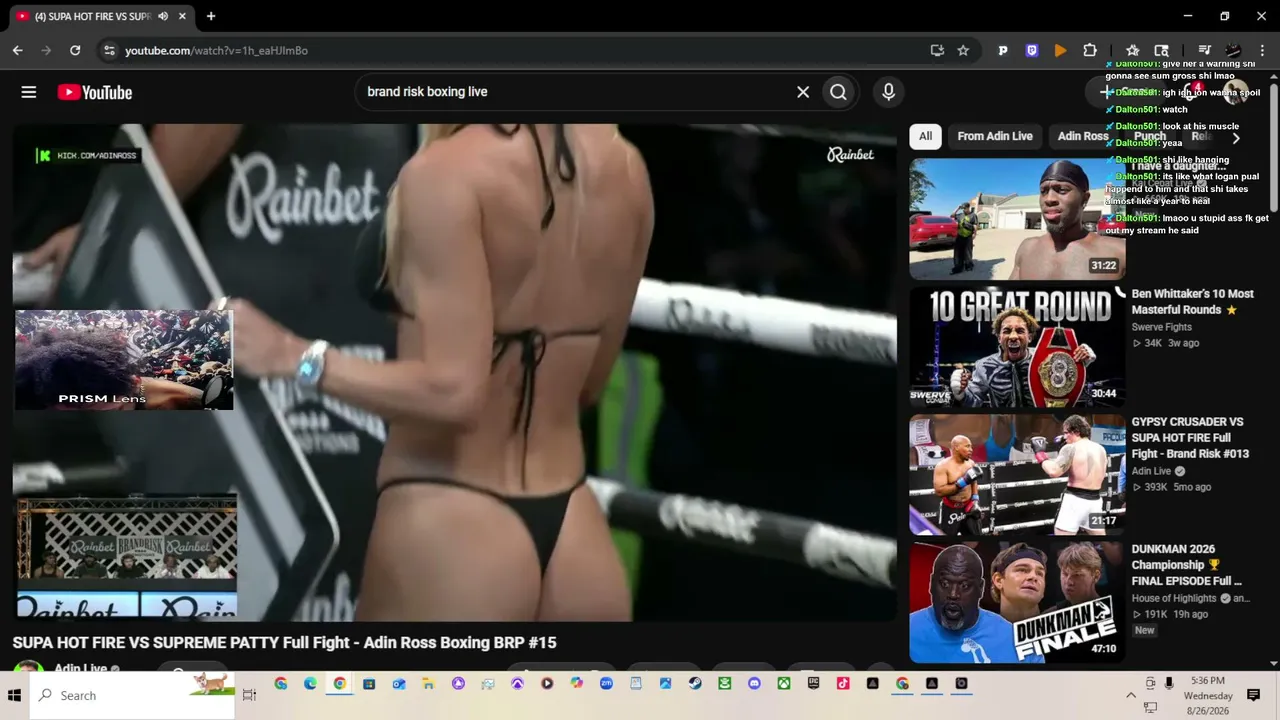Select the 'Adin Ross' filter chip
Viewport: 1280px width, 720px height.
pyautogui.click(x=1083, y=136)
